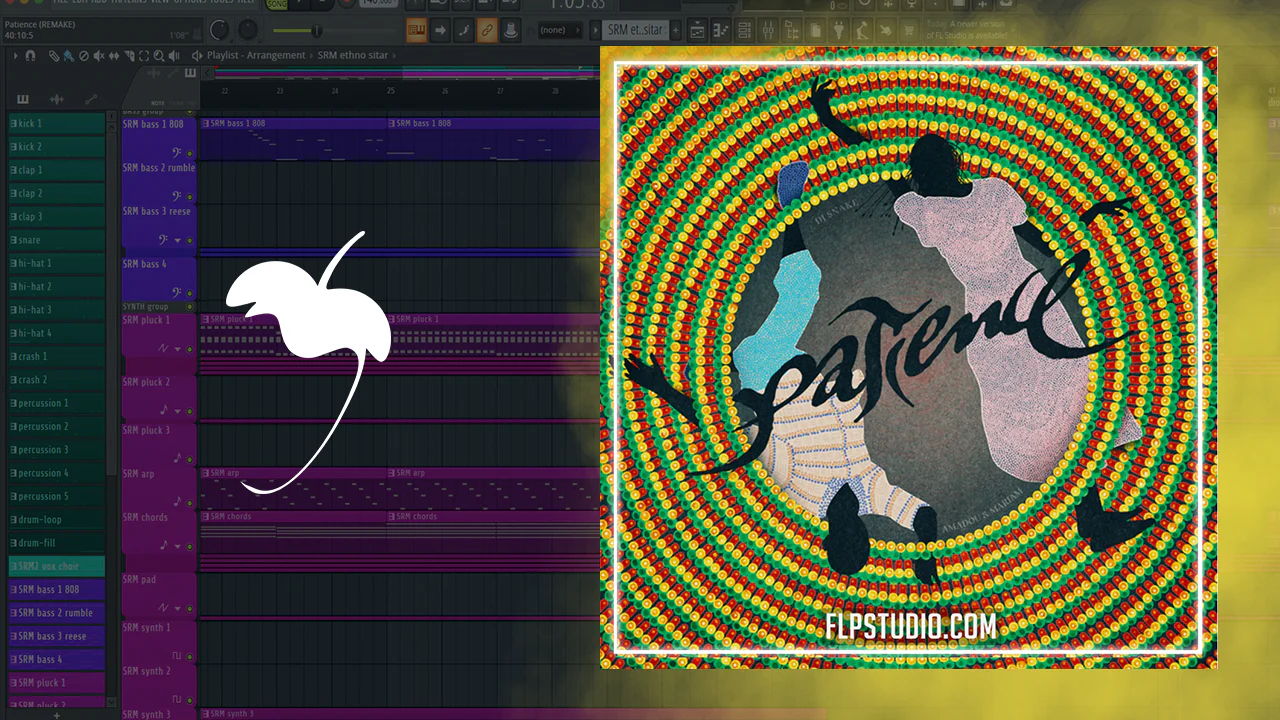Select the playlist Paint brush tool
This screenshot has height=720, width=1280.
[67, 56]
